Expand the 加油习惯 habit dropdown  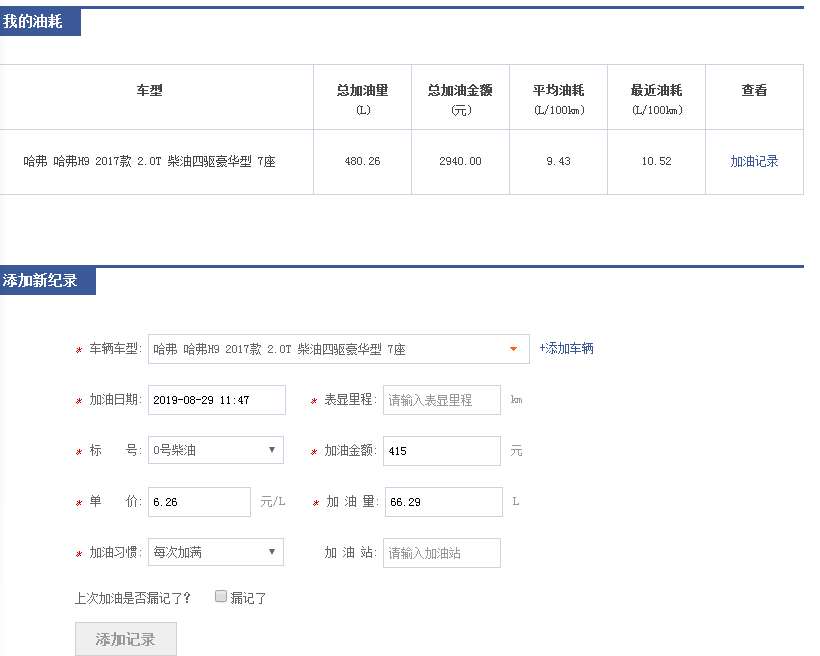215,552
